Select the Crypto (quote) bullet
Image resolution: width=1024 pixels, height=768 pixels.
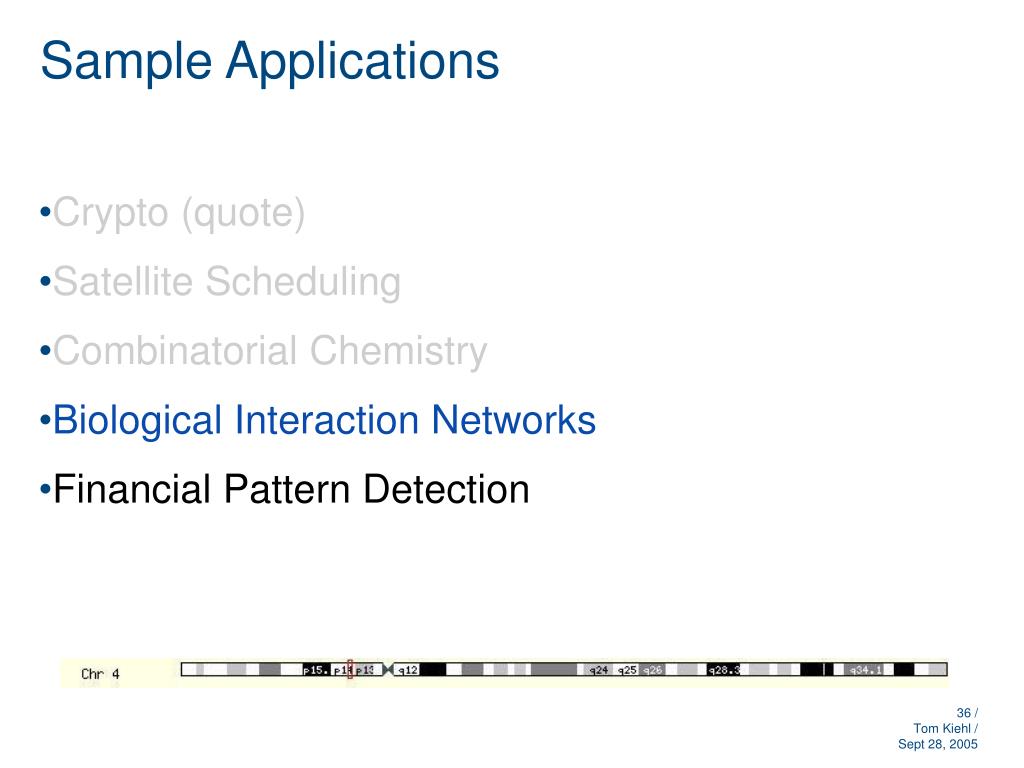179,213
